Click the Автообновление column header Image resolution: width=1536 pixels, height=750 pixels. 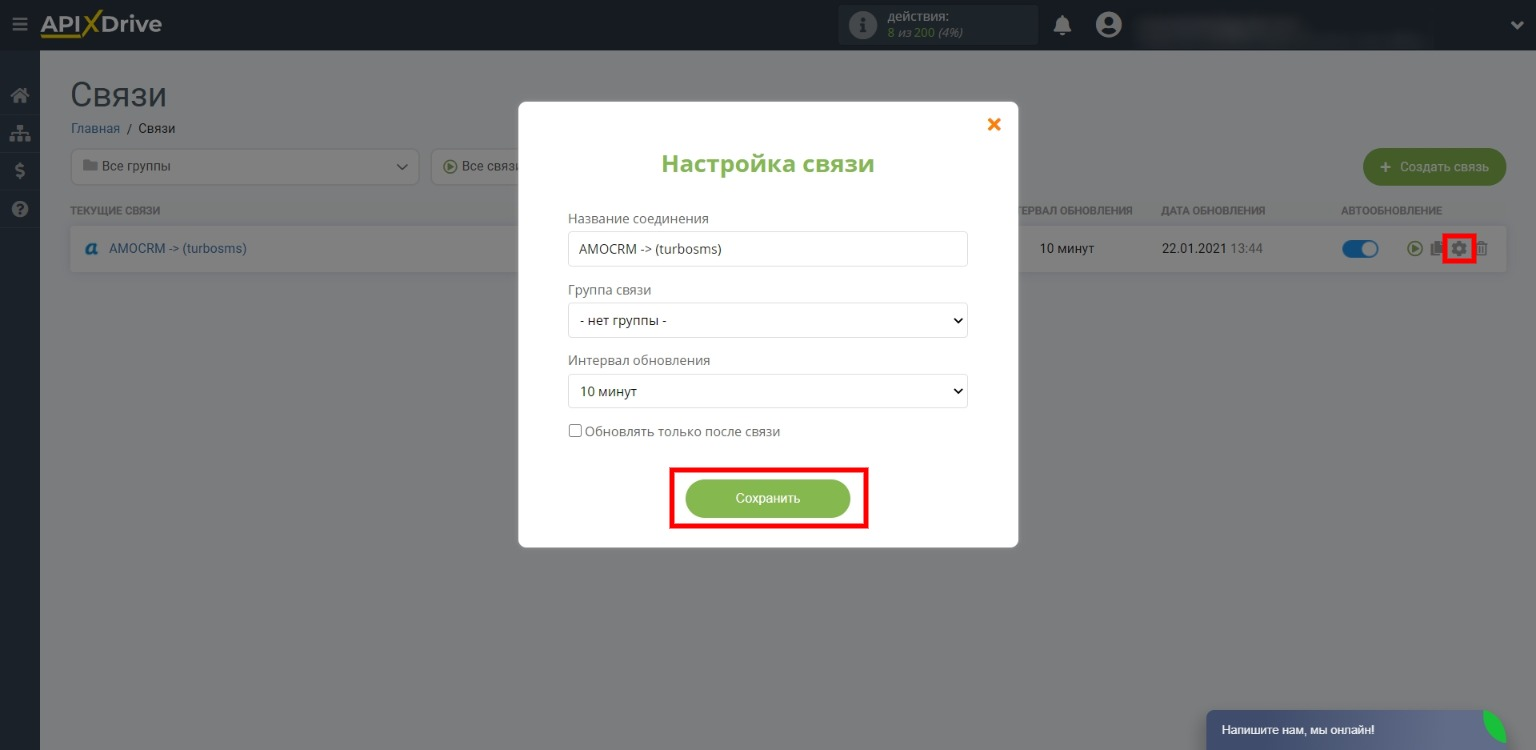coord(1391,211)
